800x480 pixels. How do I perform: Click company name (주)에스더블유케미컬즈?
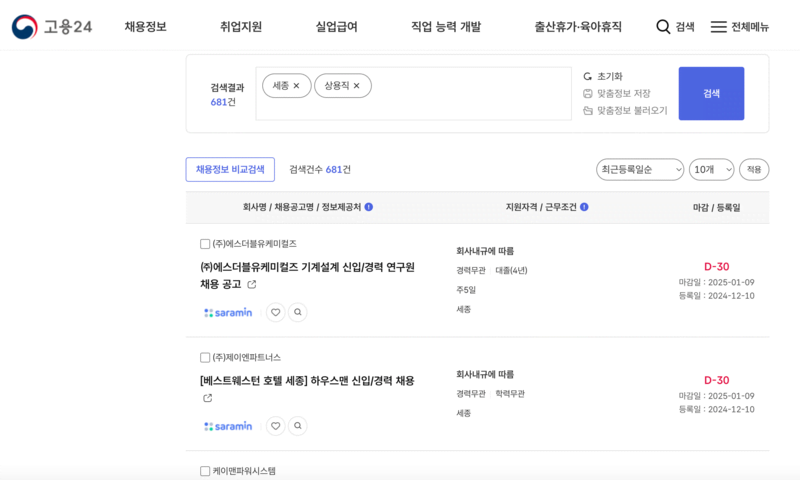pos(255,244)
